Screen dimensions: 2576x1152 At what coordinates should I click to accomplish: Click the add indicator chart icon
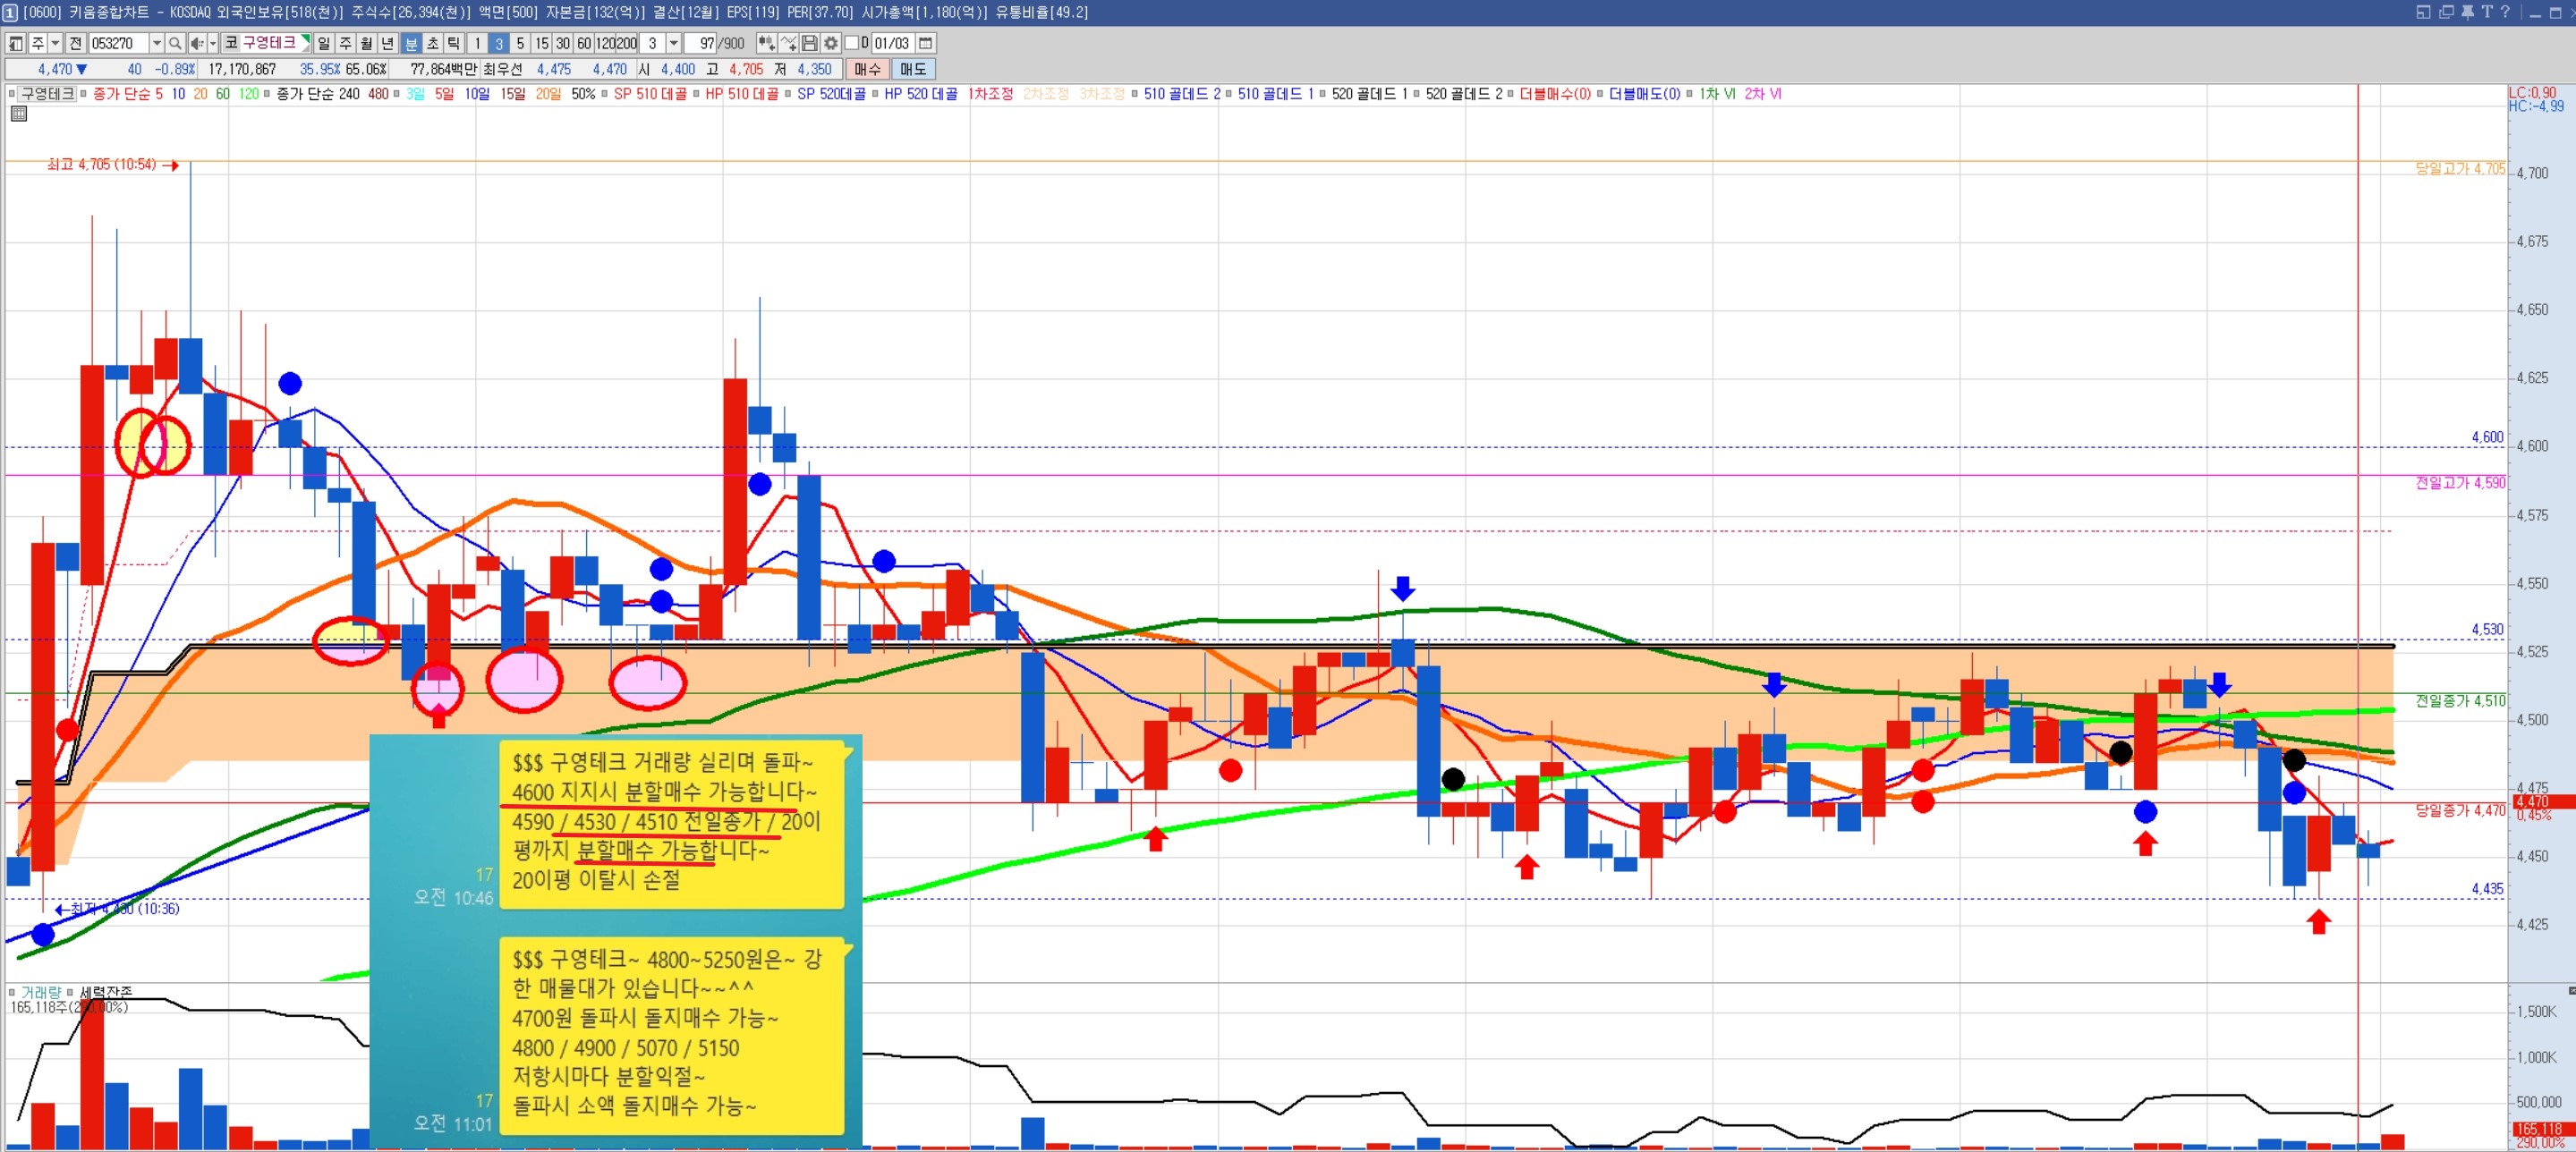pyautogui.click(x=766, y=43)
